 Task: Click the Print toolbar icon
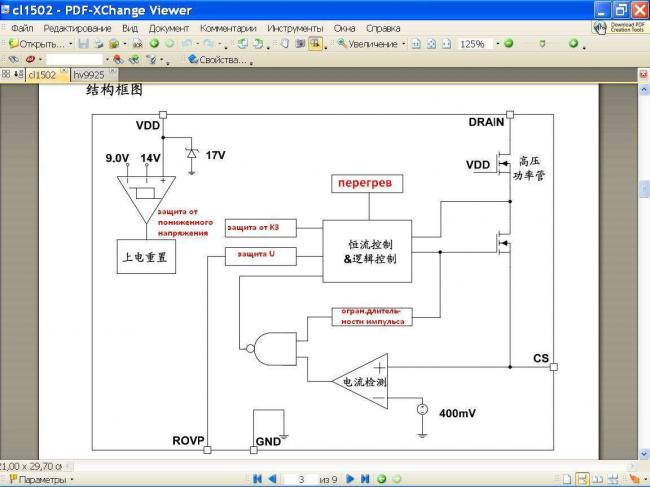coord(99,44)
